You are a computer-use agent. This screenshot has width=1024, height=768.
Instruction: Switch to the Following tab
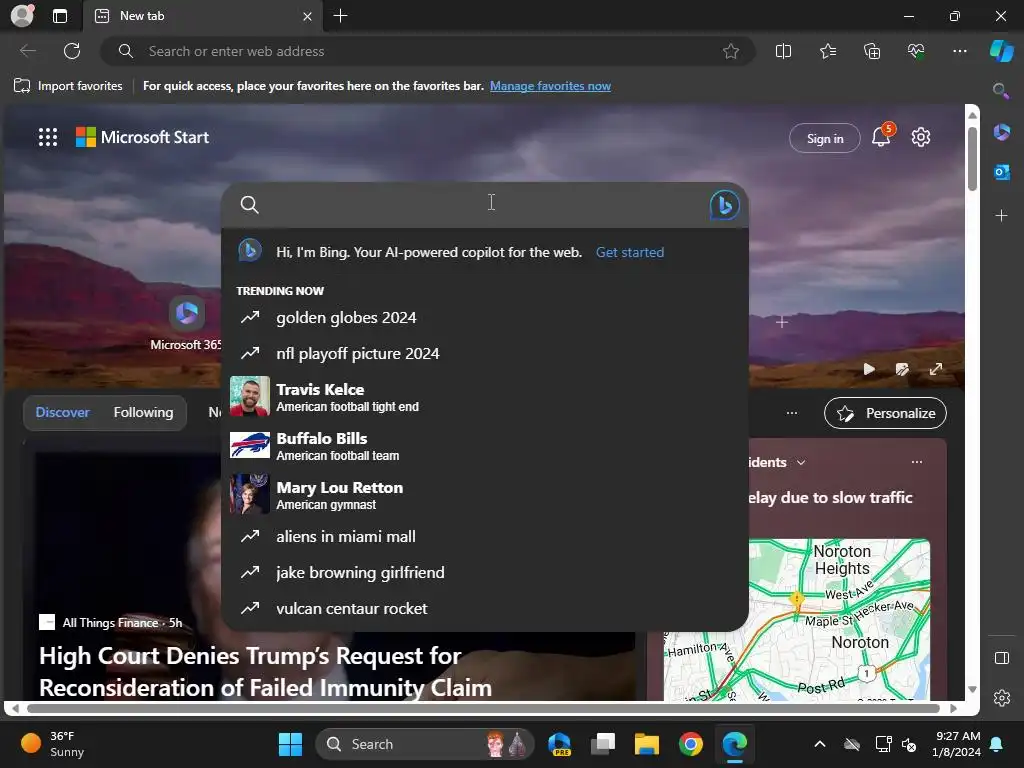(x=143, y=412)
